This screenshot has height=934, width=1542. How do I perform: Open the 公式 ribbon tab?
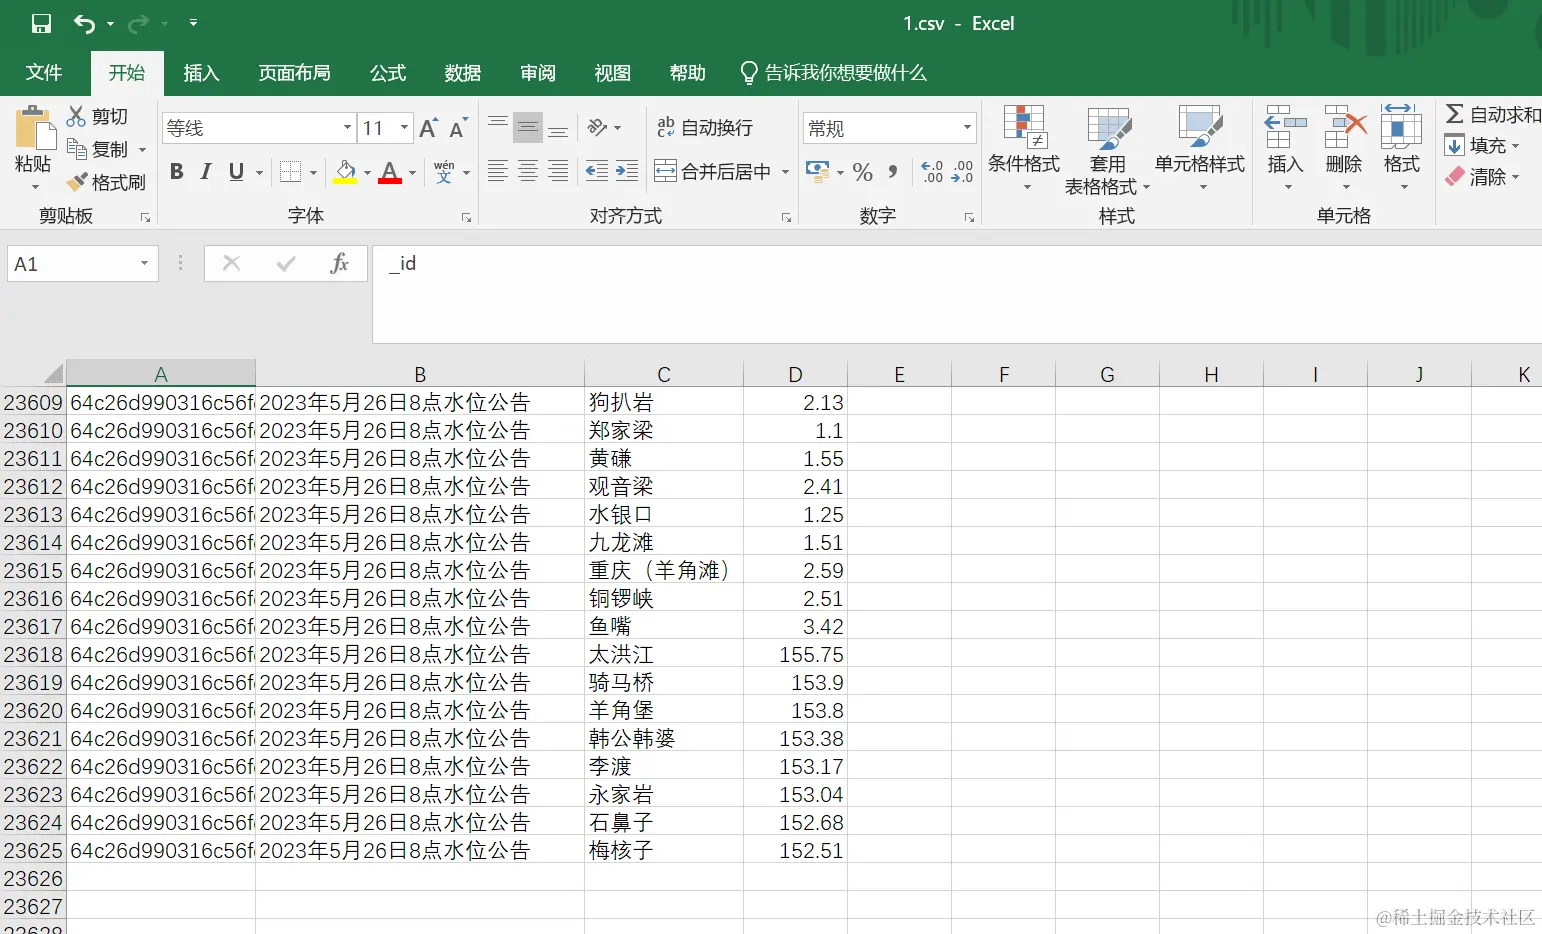click(x=388, y=73)
